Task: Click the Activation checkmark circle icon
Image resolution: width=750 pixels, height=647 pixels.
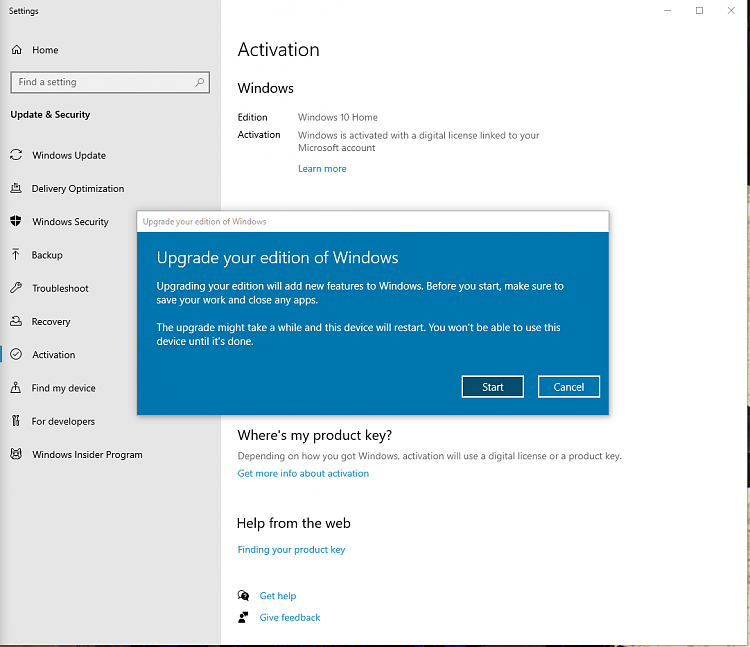Action: click(16, 354)
